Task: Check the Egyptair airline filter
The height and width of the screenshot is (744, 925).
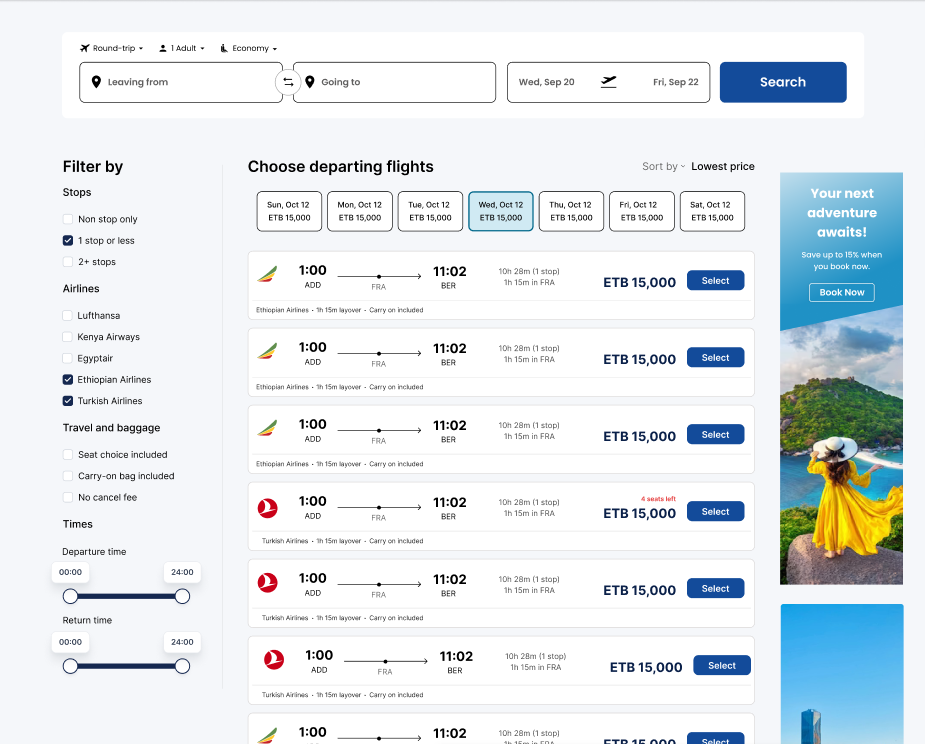Action: (67, 358)
